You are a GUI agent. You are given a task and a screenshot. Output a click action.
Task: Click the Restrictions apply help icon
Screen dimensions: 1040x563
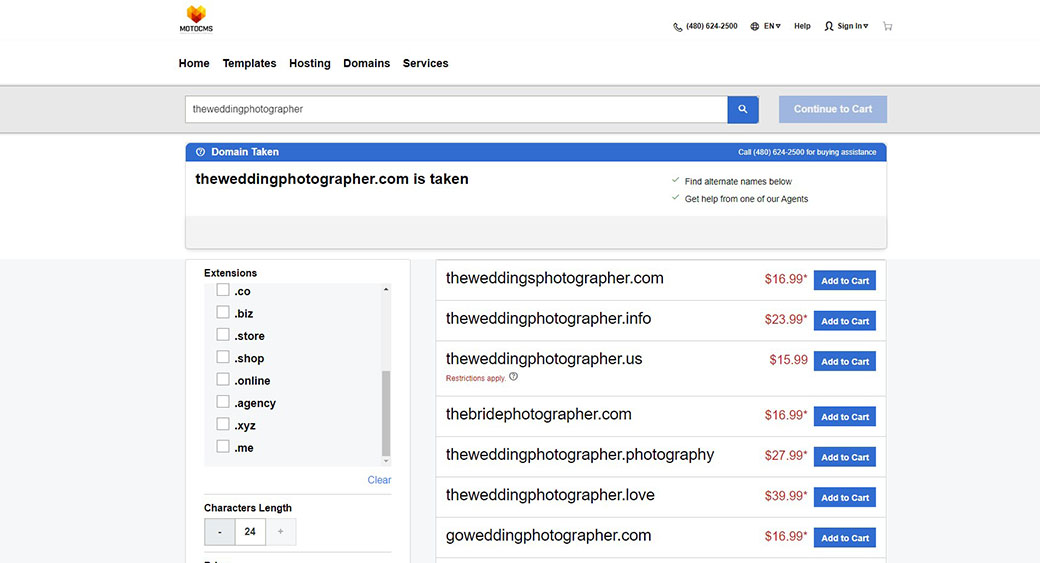coord(514,377)
